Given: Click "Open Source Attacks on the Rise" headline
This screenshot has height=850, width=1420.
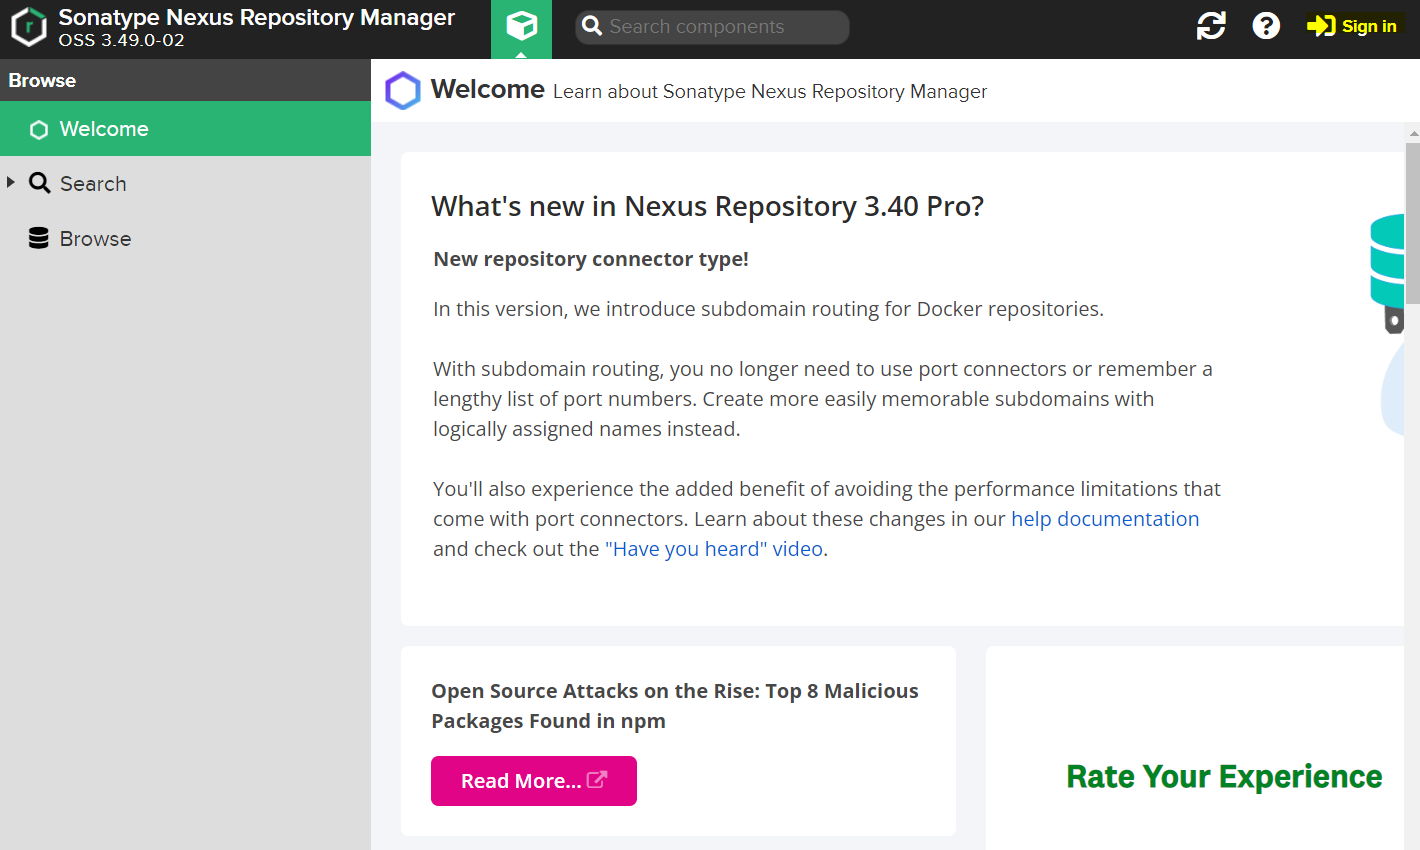Looking at the screenshot, I should click(x=675, y=706).
